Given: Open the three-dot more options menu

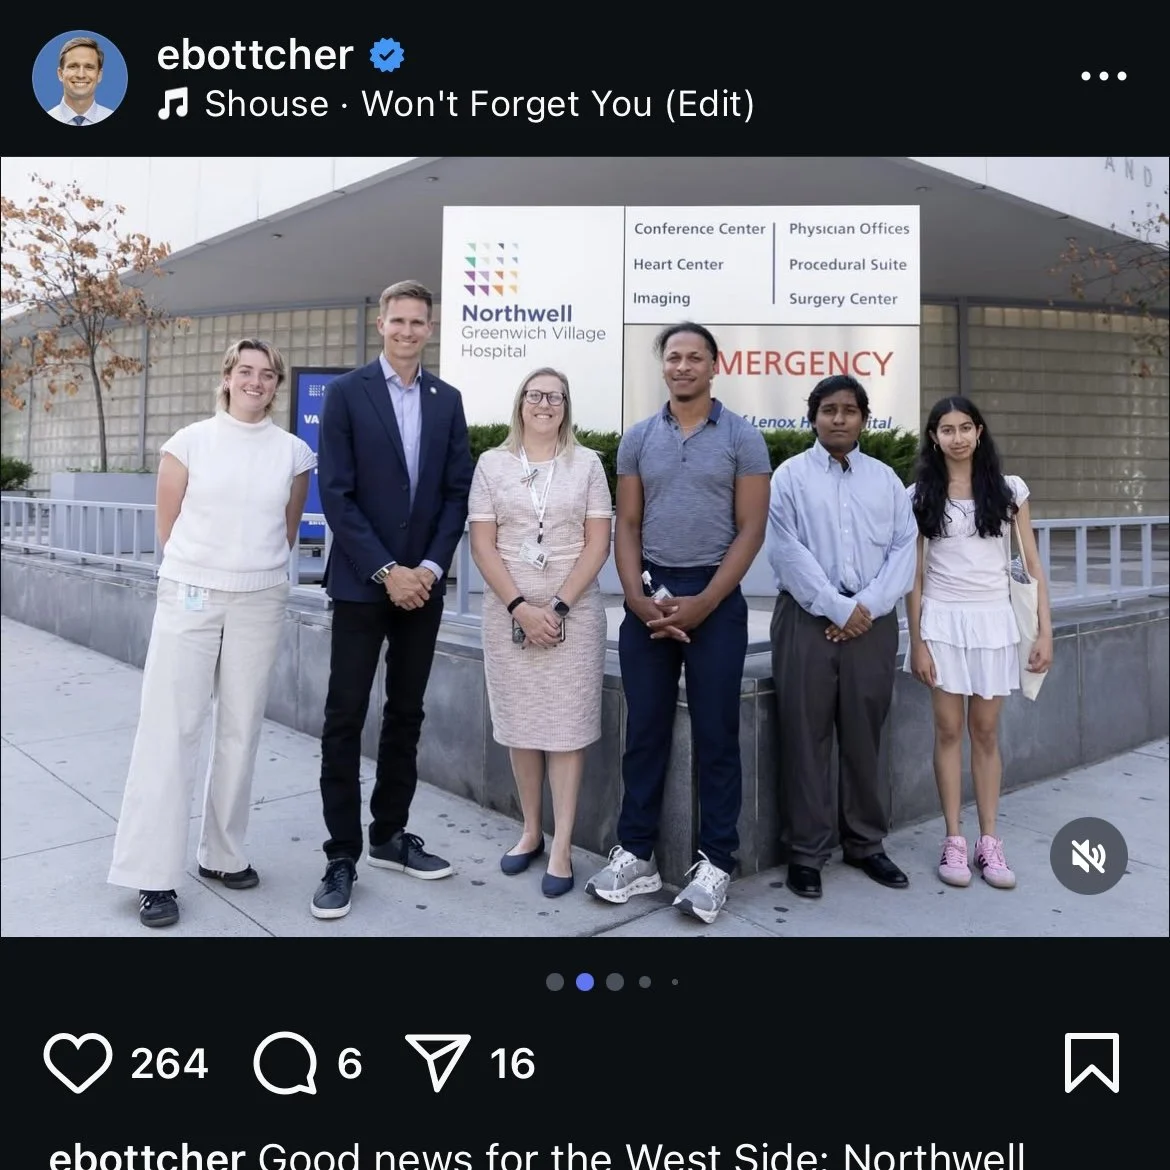Looking at the screenshot, I should click(1104, 75).
